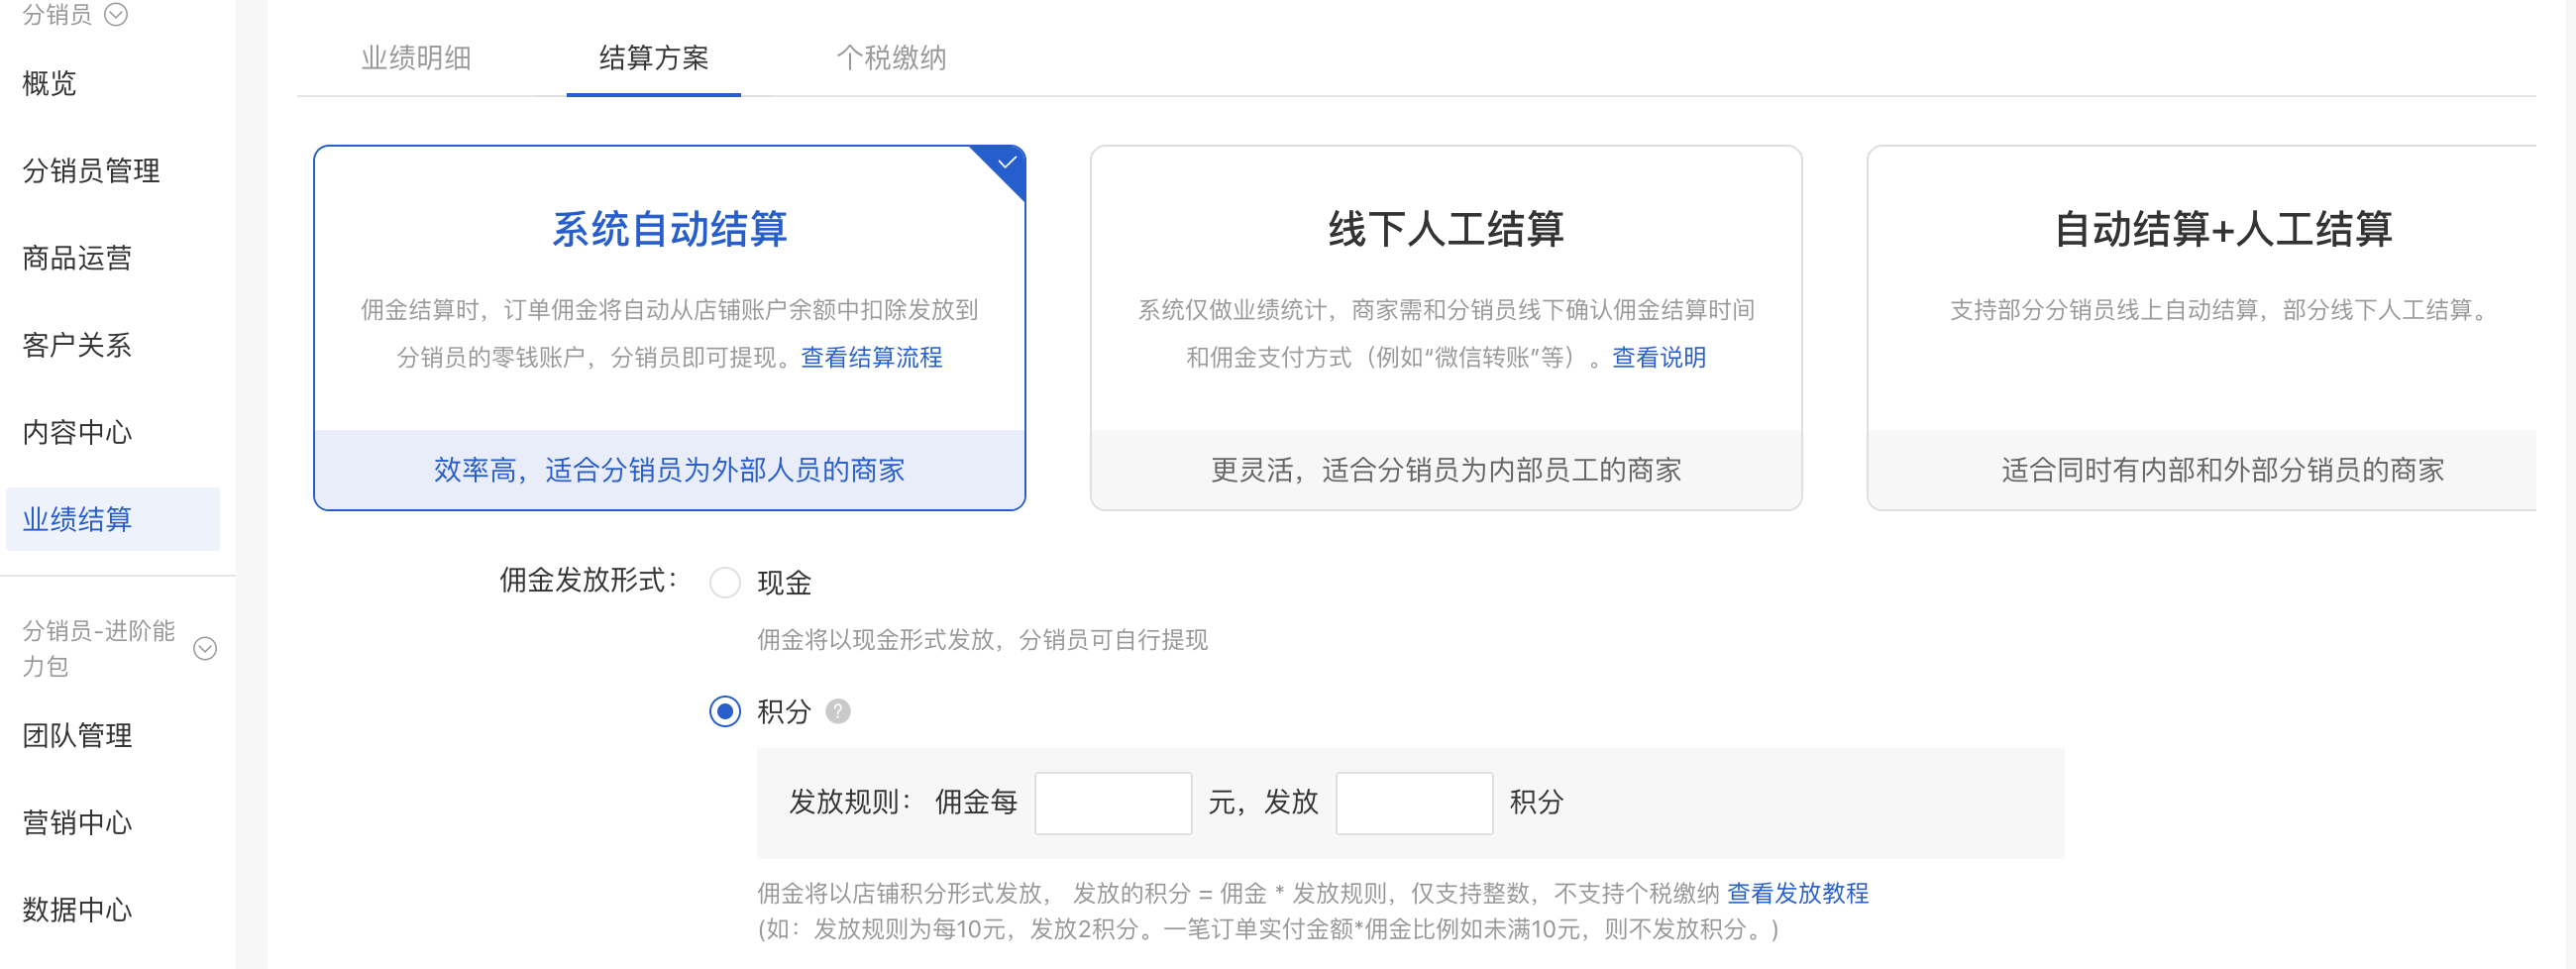Navigate to 数据中心 in the sidebar

point(77,909)
